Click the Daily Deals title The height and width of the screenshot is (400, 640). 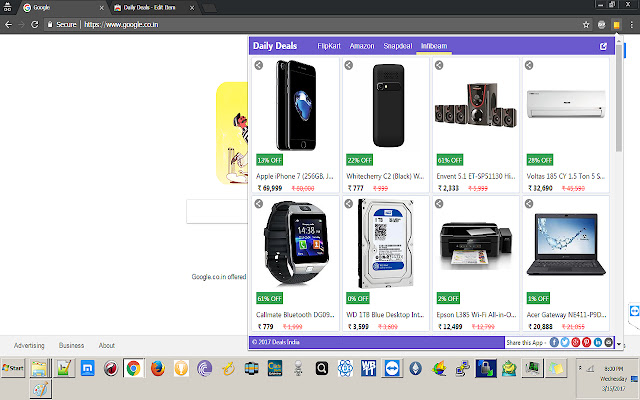pyautogui.click(x=275, y=46)
